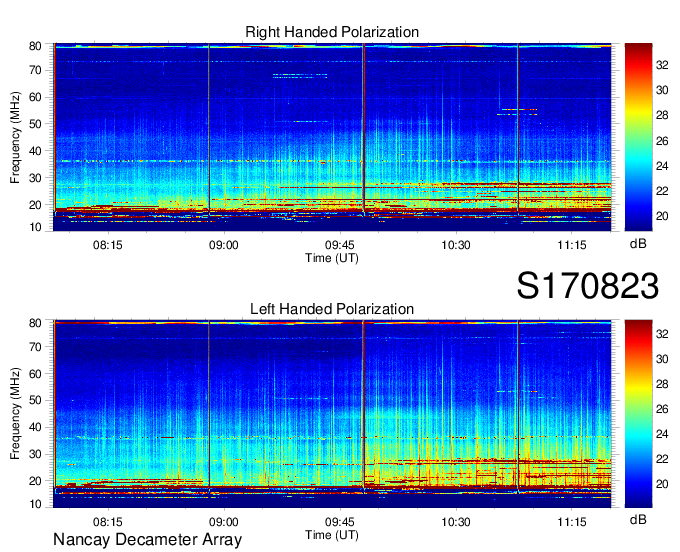
Task: Click "Time (UT)" label under Left Handed plot
Action: click(332, 535)
